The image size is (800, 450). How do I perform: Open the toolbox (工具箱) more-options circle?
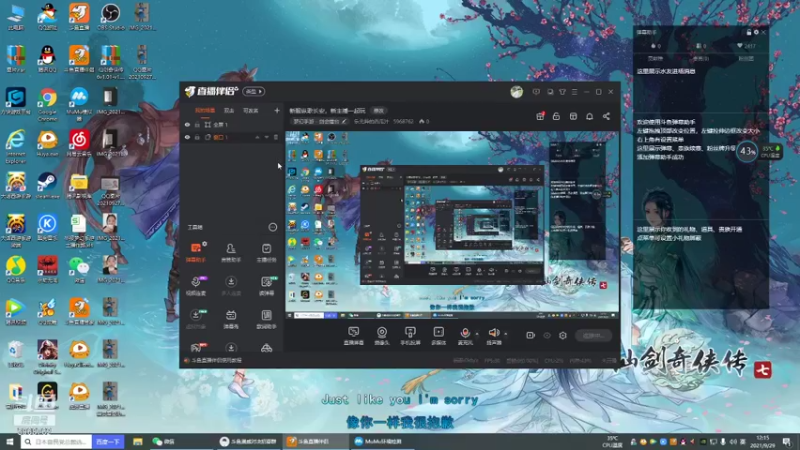click(x=272, y=227)
